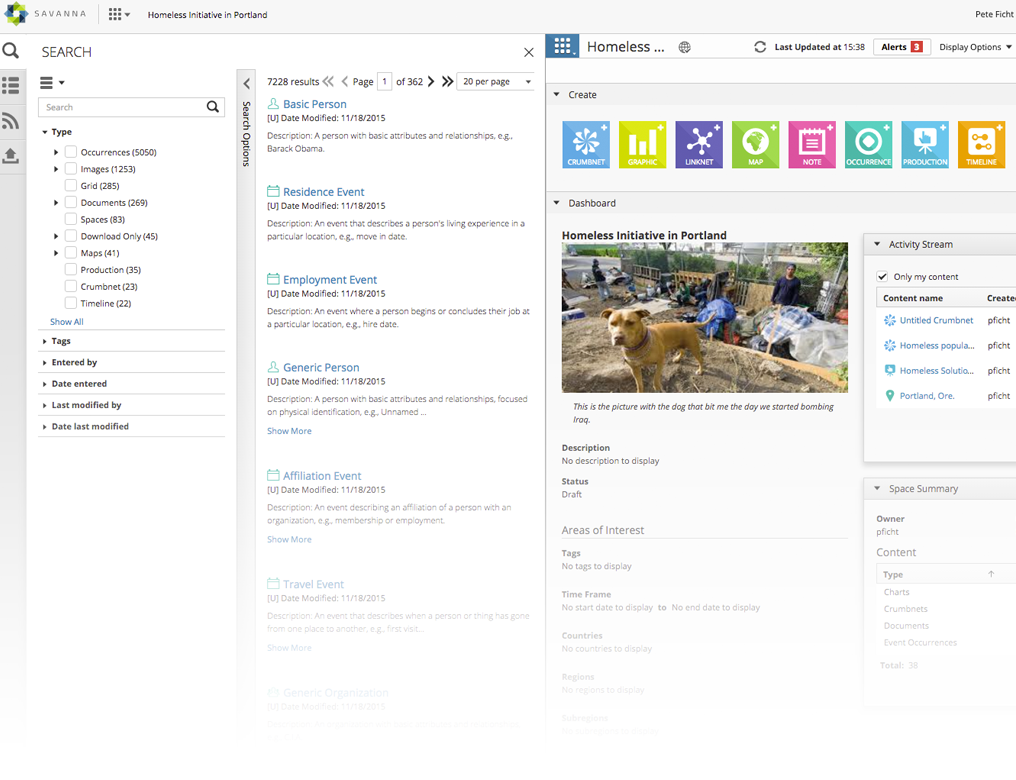The image size is (1016, 780).
Task: Check the Grid (285) checkbox
Action: 71,185
